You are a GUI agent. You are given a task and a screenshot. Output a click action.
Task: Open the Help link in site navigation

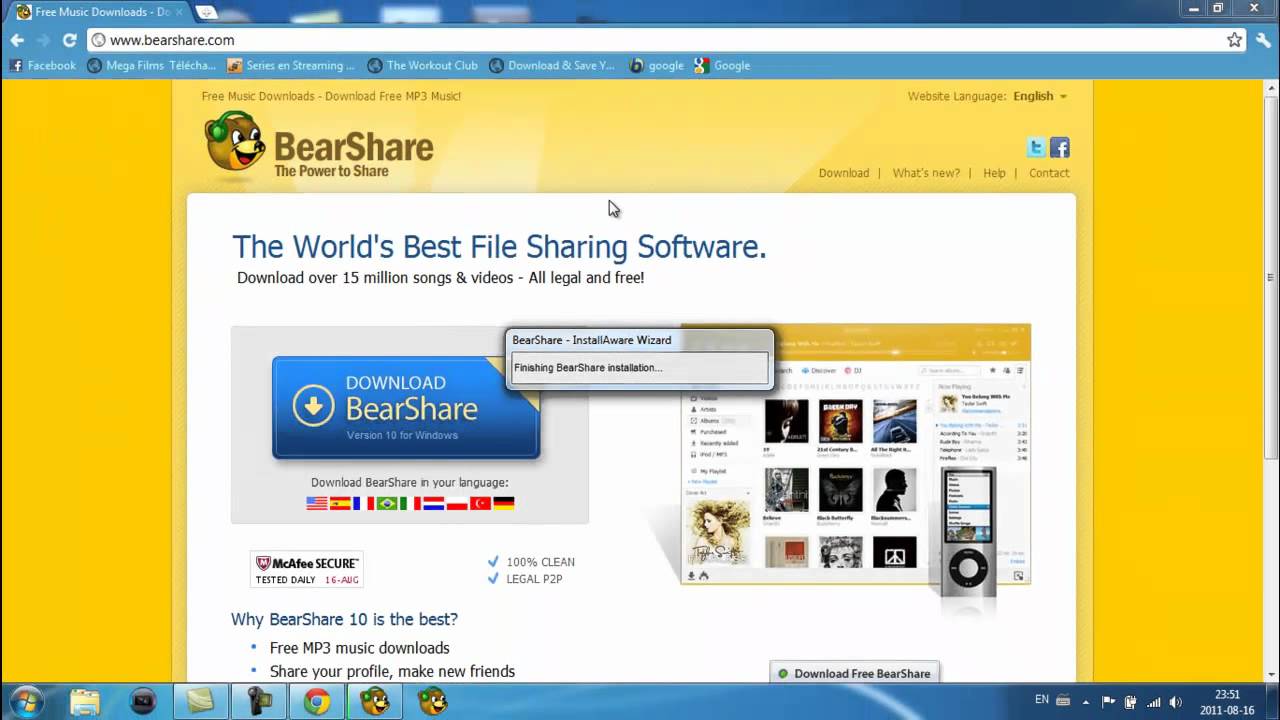(x=994, y=173)
